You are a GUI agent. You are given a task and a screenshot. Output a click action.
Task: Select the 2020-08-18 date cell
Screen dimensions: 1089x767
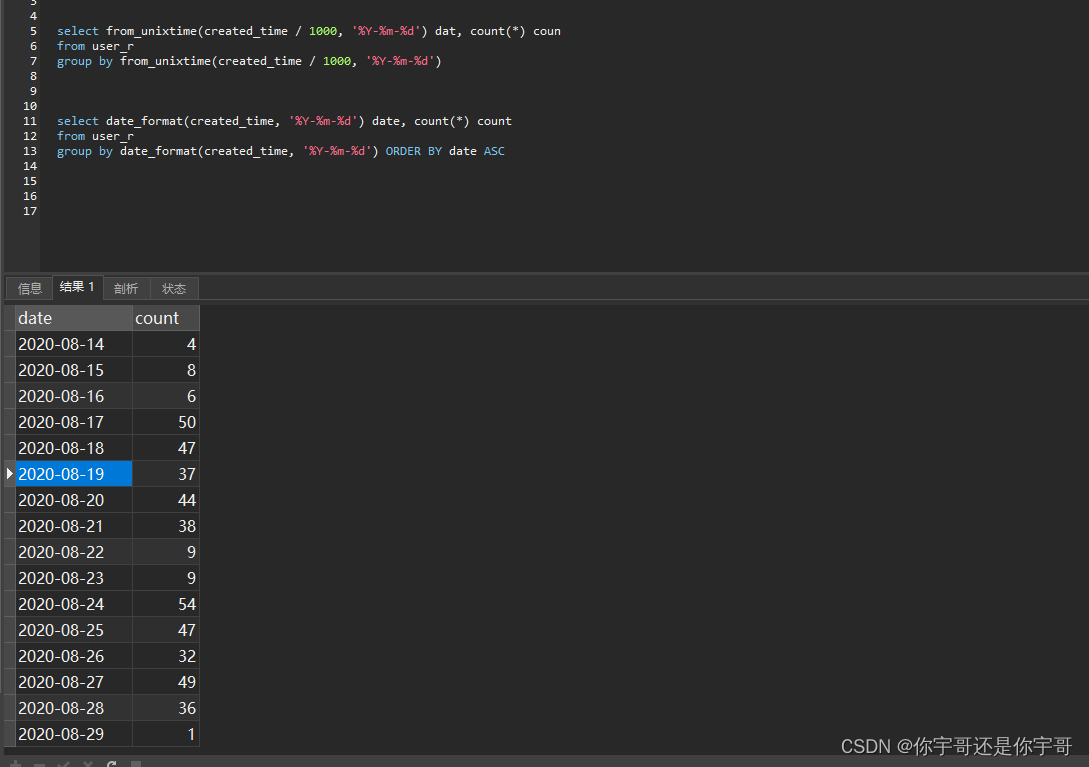pos(74,448)
